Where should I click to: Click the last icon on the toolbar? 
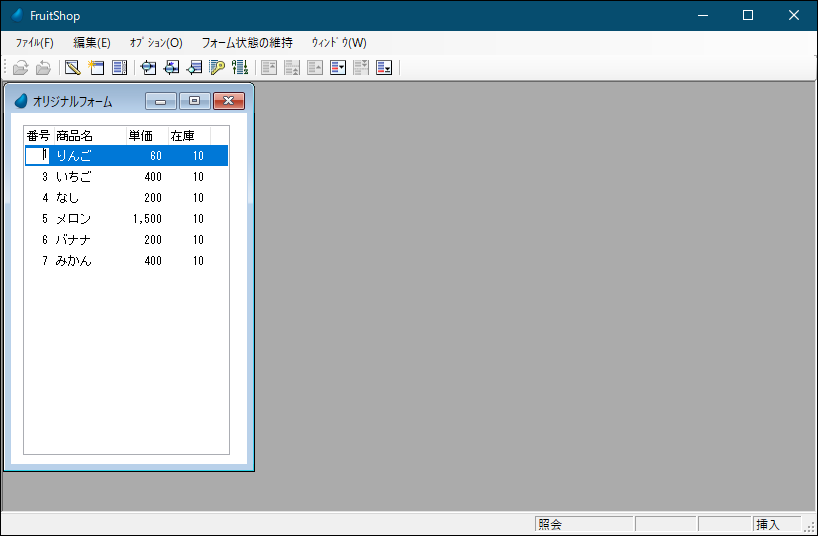384,68
